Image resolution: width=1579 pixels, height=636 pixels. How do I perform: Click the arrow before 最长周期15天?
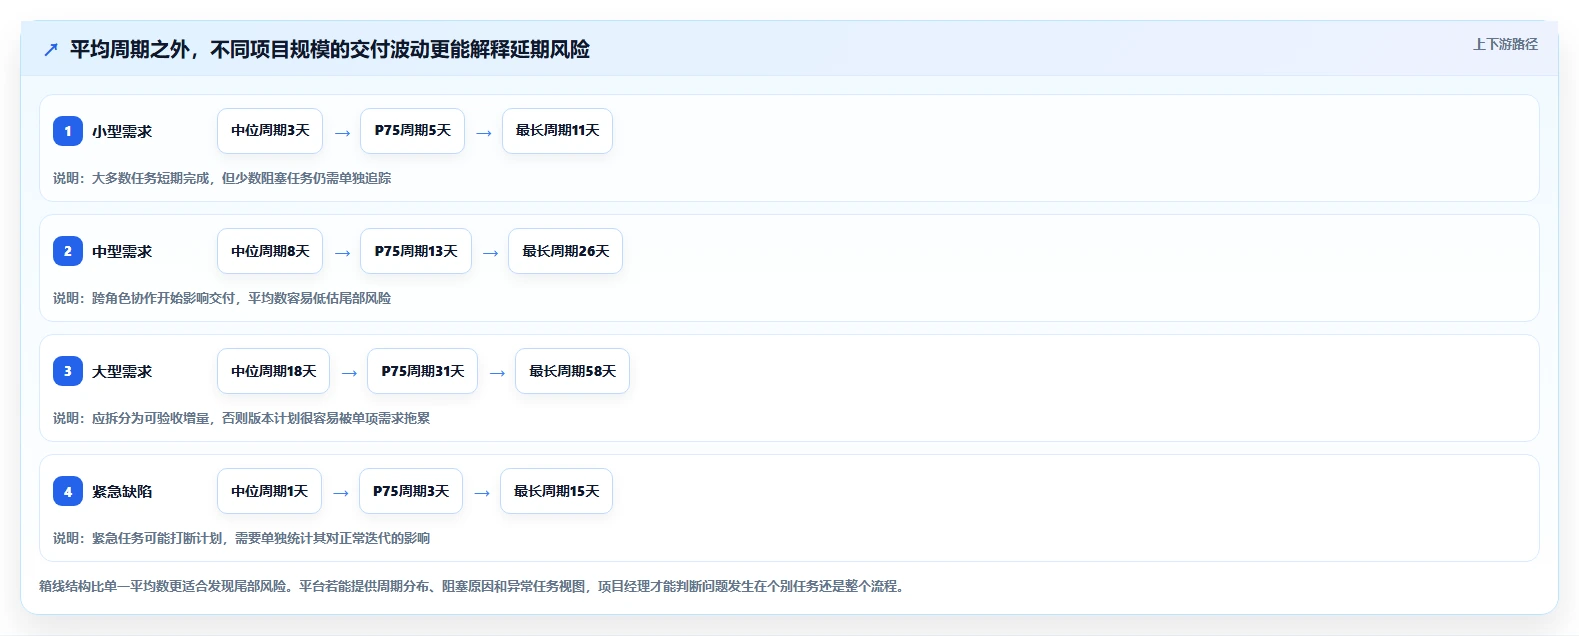pos(482,493)
